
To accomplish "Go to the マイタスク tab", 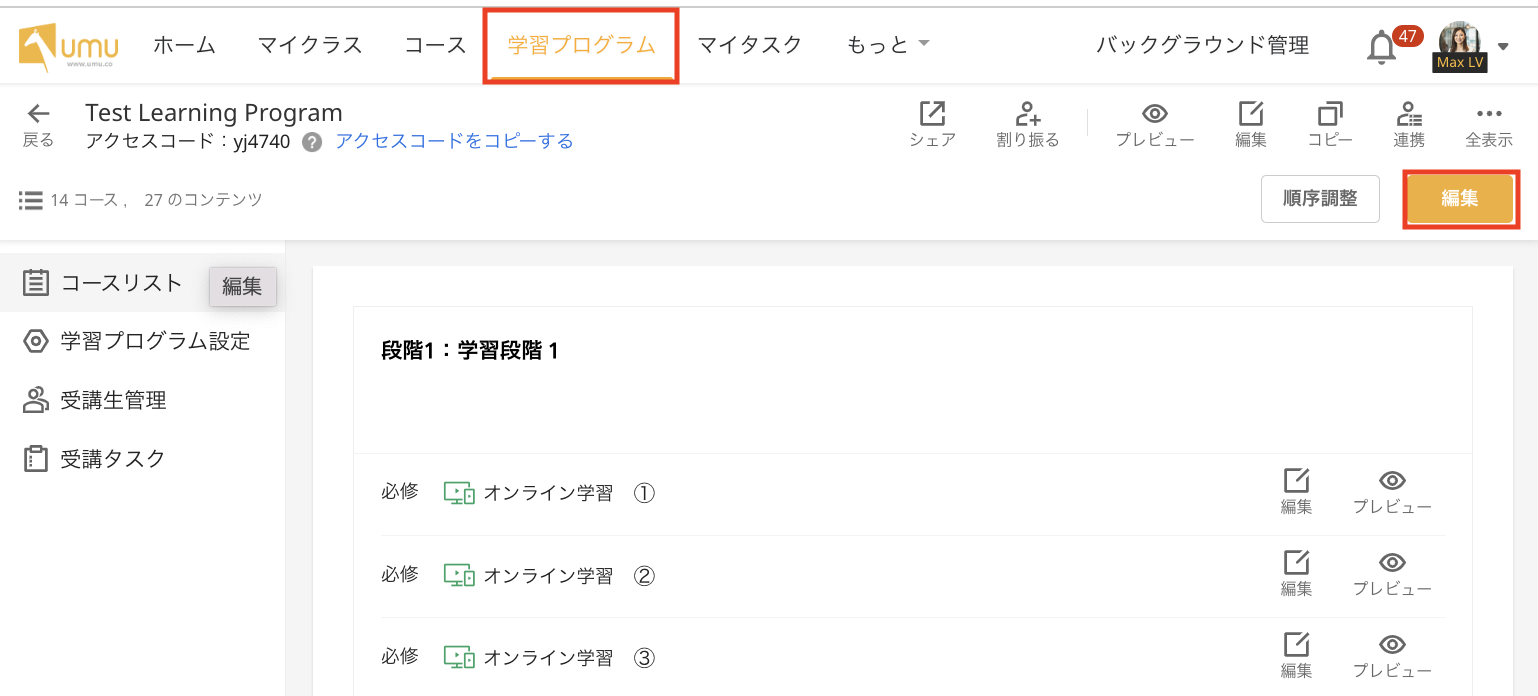I will pos(749,45).
